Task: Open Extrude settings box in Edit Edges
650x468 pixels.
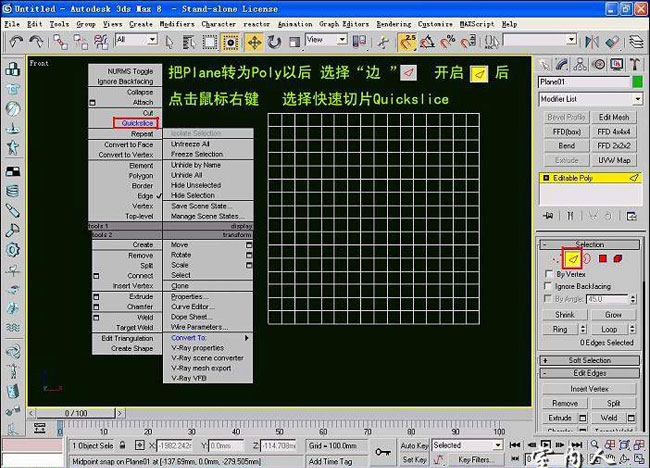Action: coord(582,418)
